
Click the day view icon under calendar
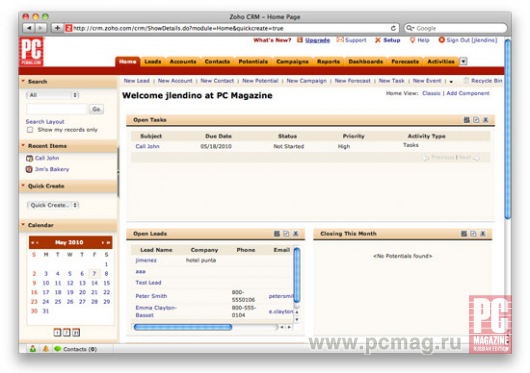click(x=57, y=332)
